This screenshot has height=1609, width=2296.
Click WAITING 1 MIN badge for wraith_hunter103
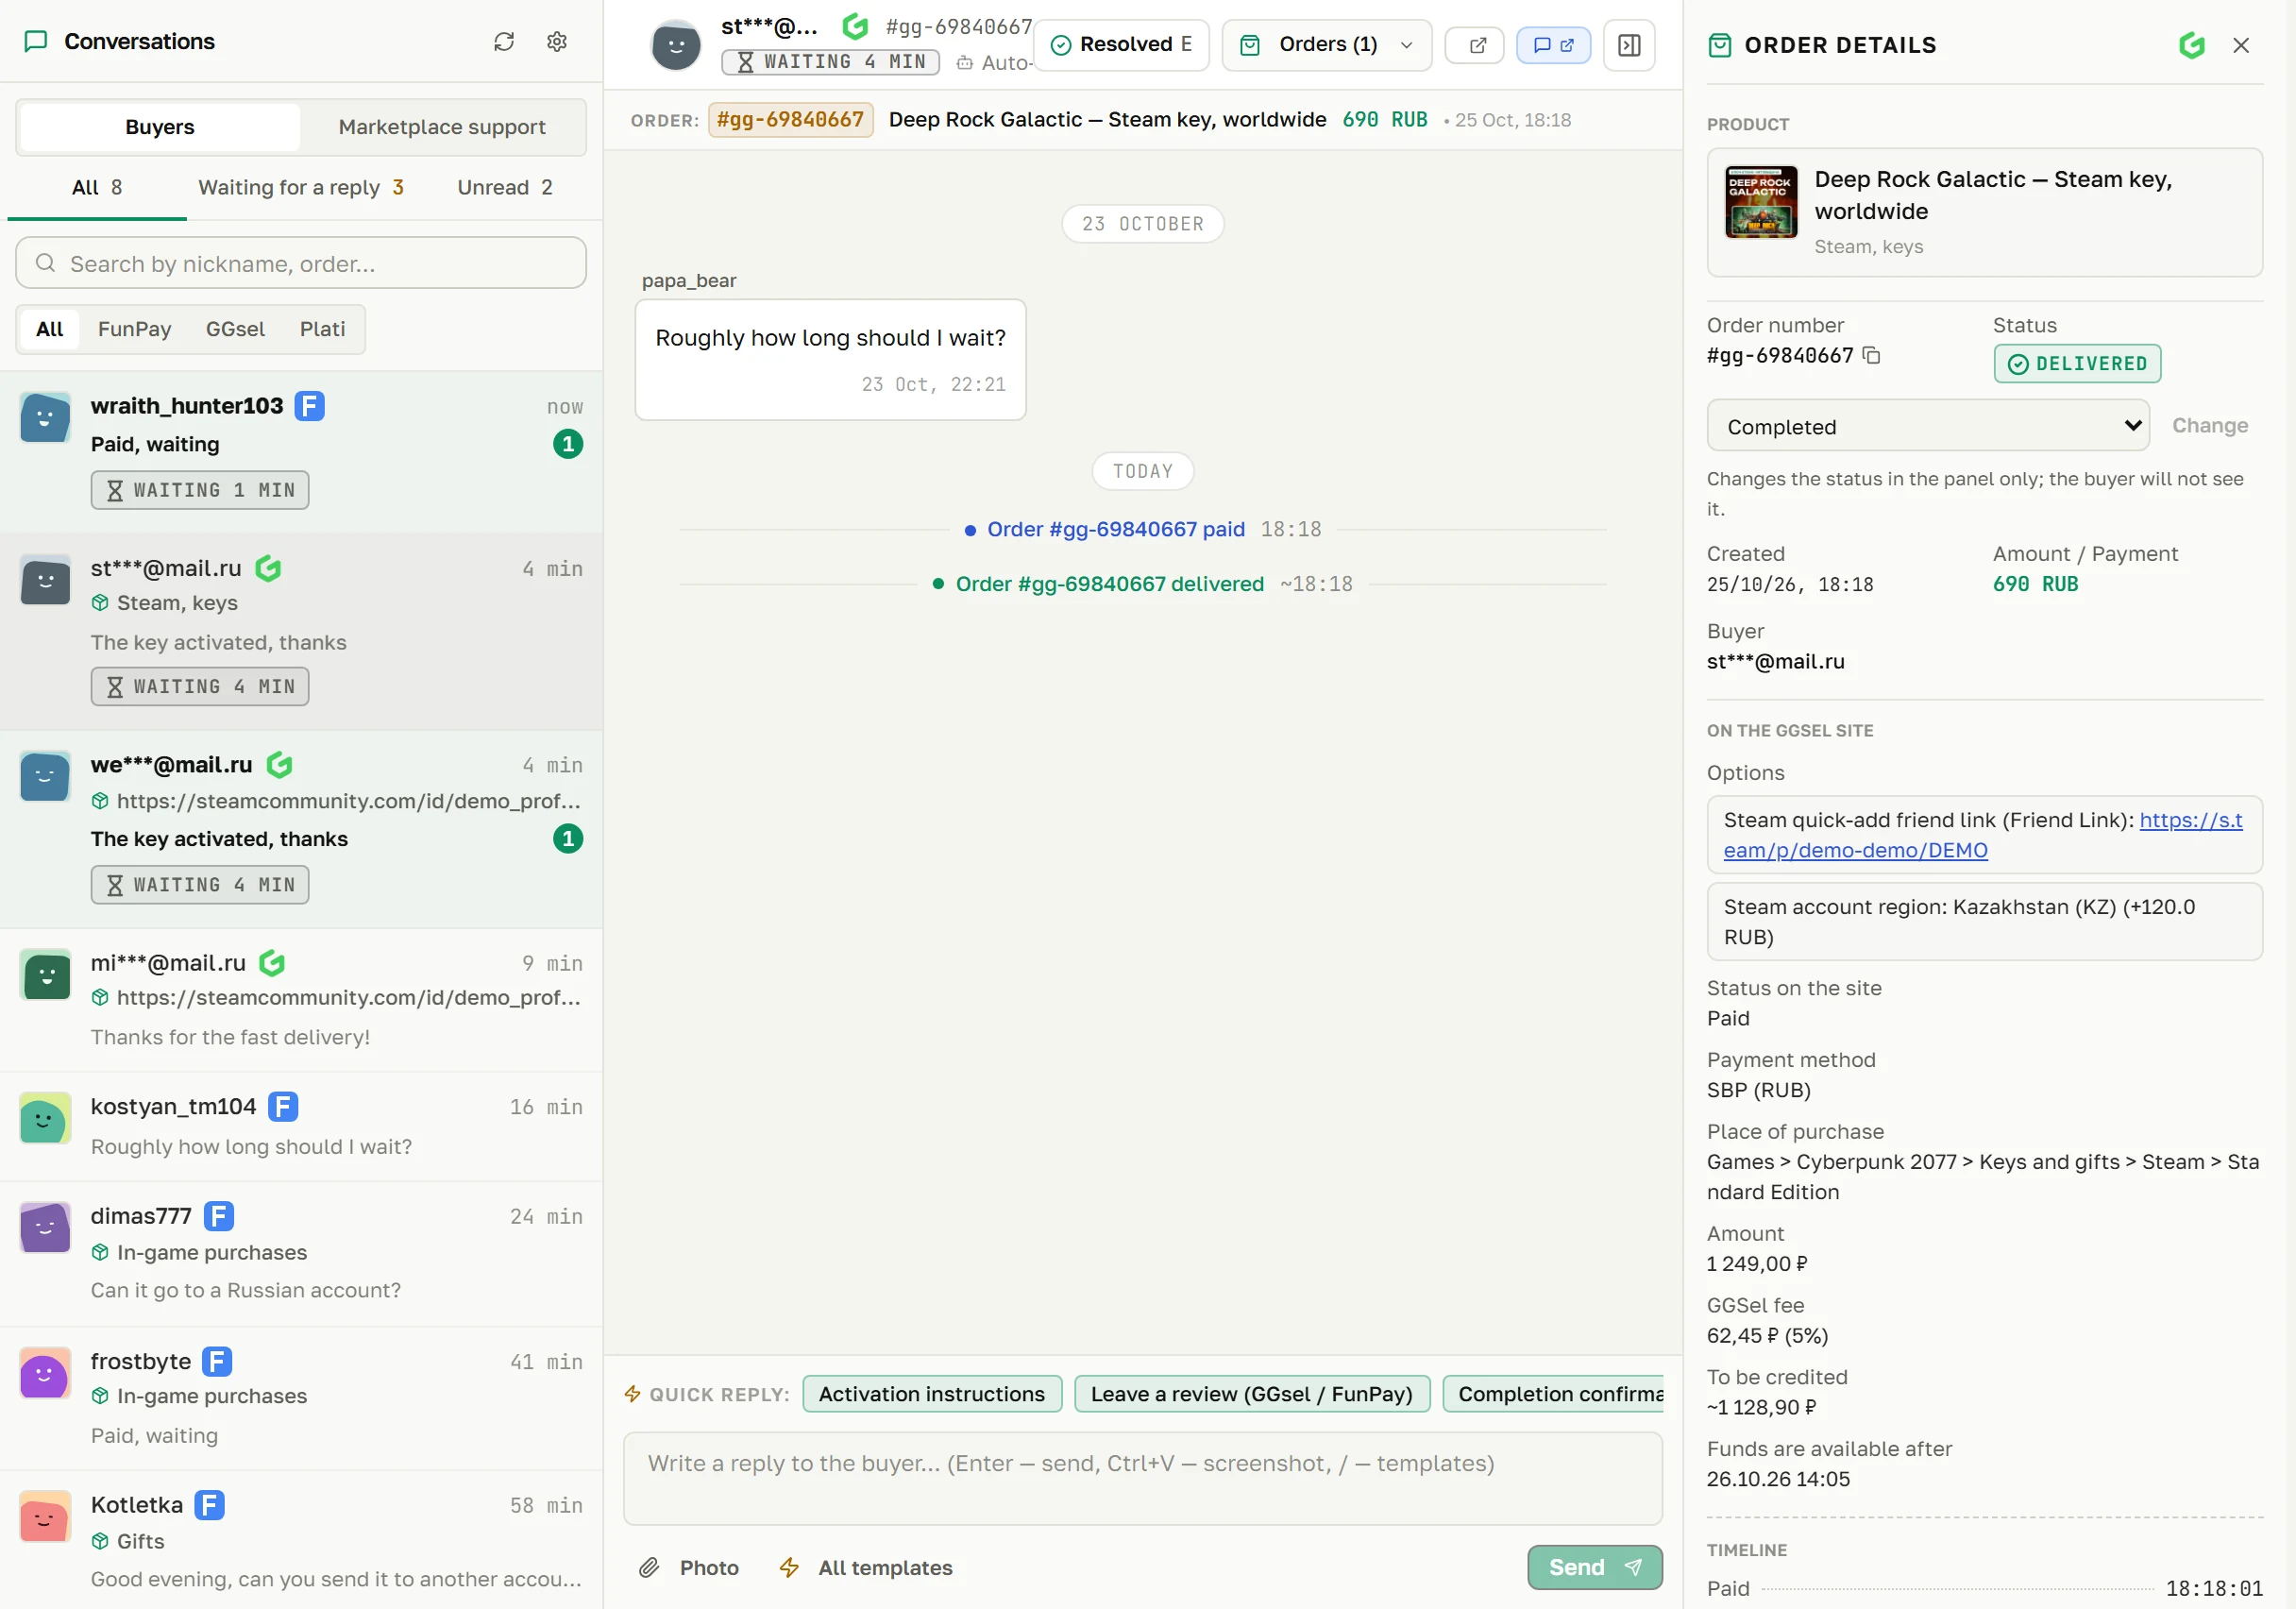[200, 490]
